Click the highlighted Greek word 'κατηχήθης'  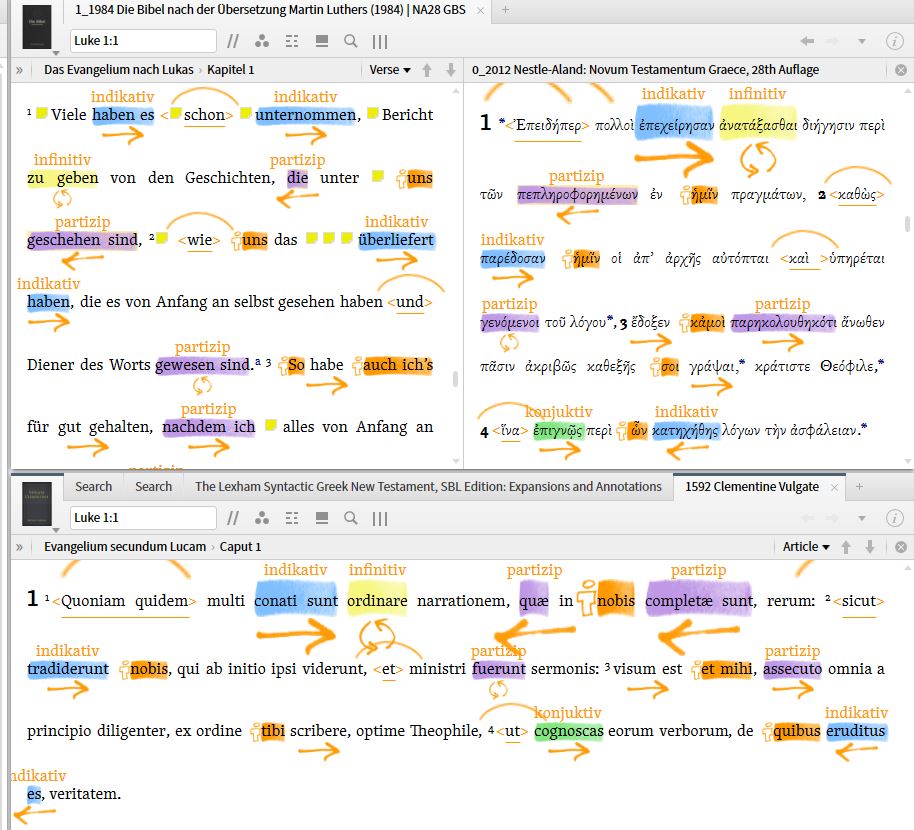coord(685,431)
